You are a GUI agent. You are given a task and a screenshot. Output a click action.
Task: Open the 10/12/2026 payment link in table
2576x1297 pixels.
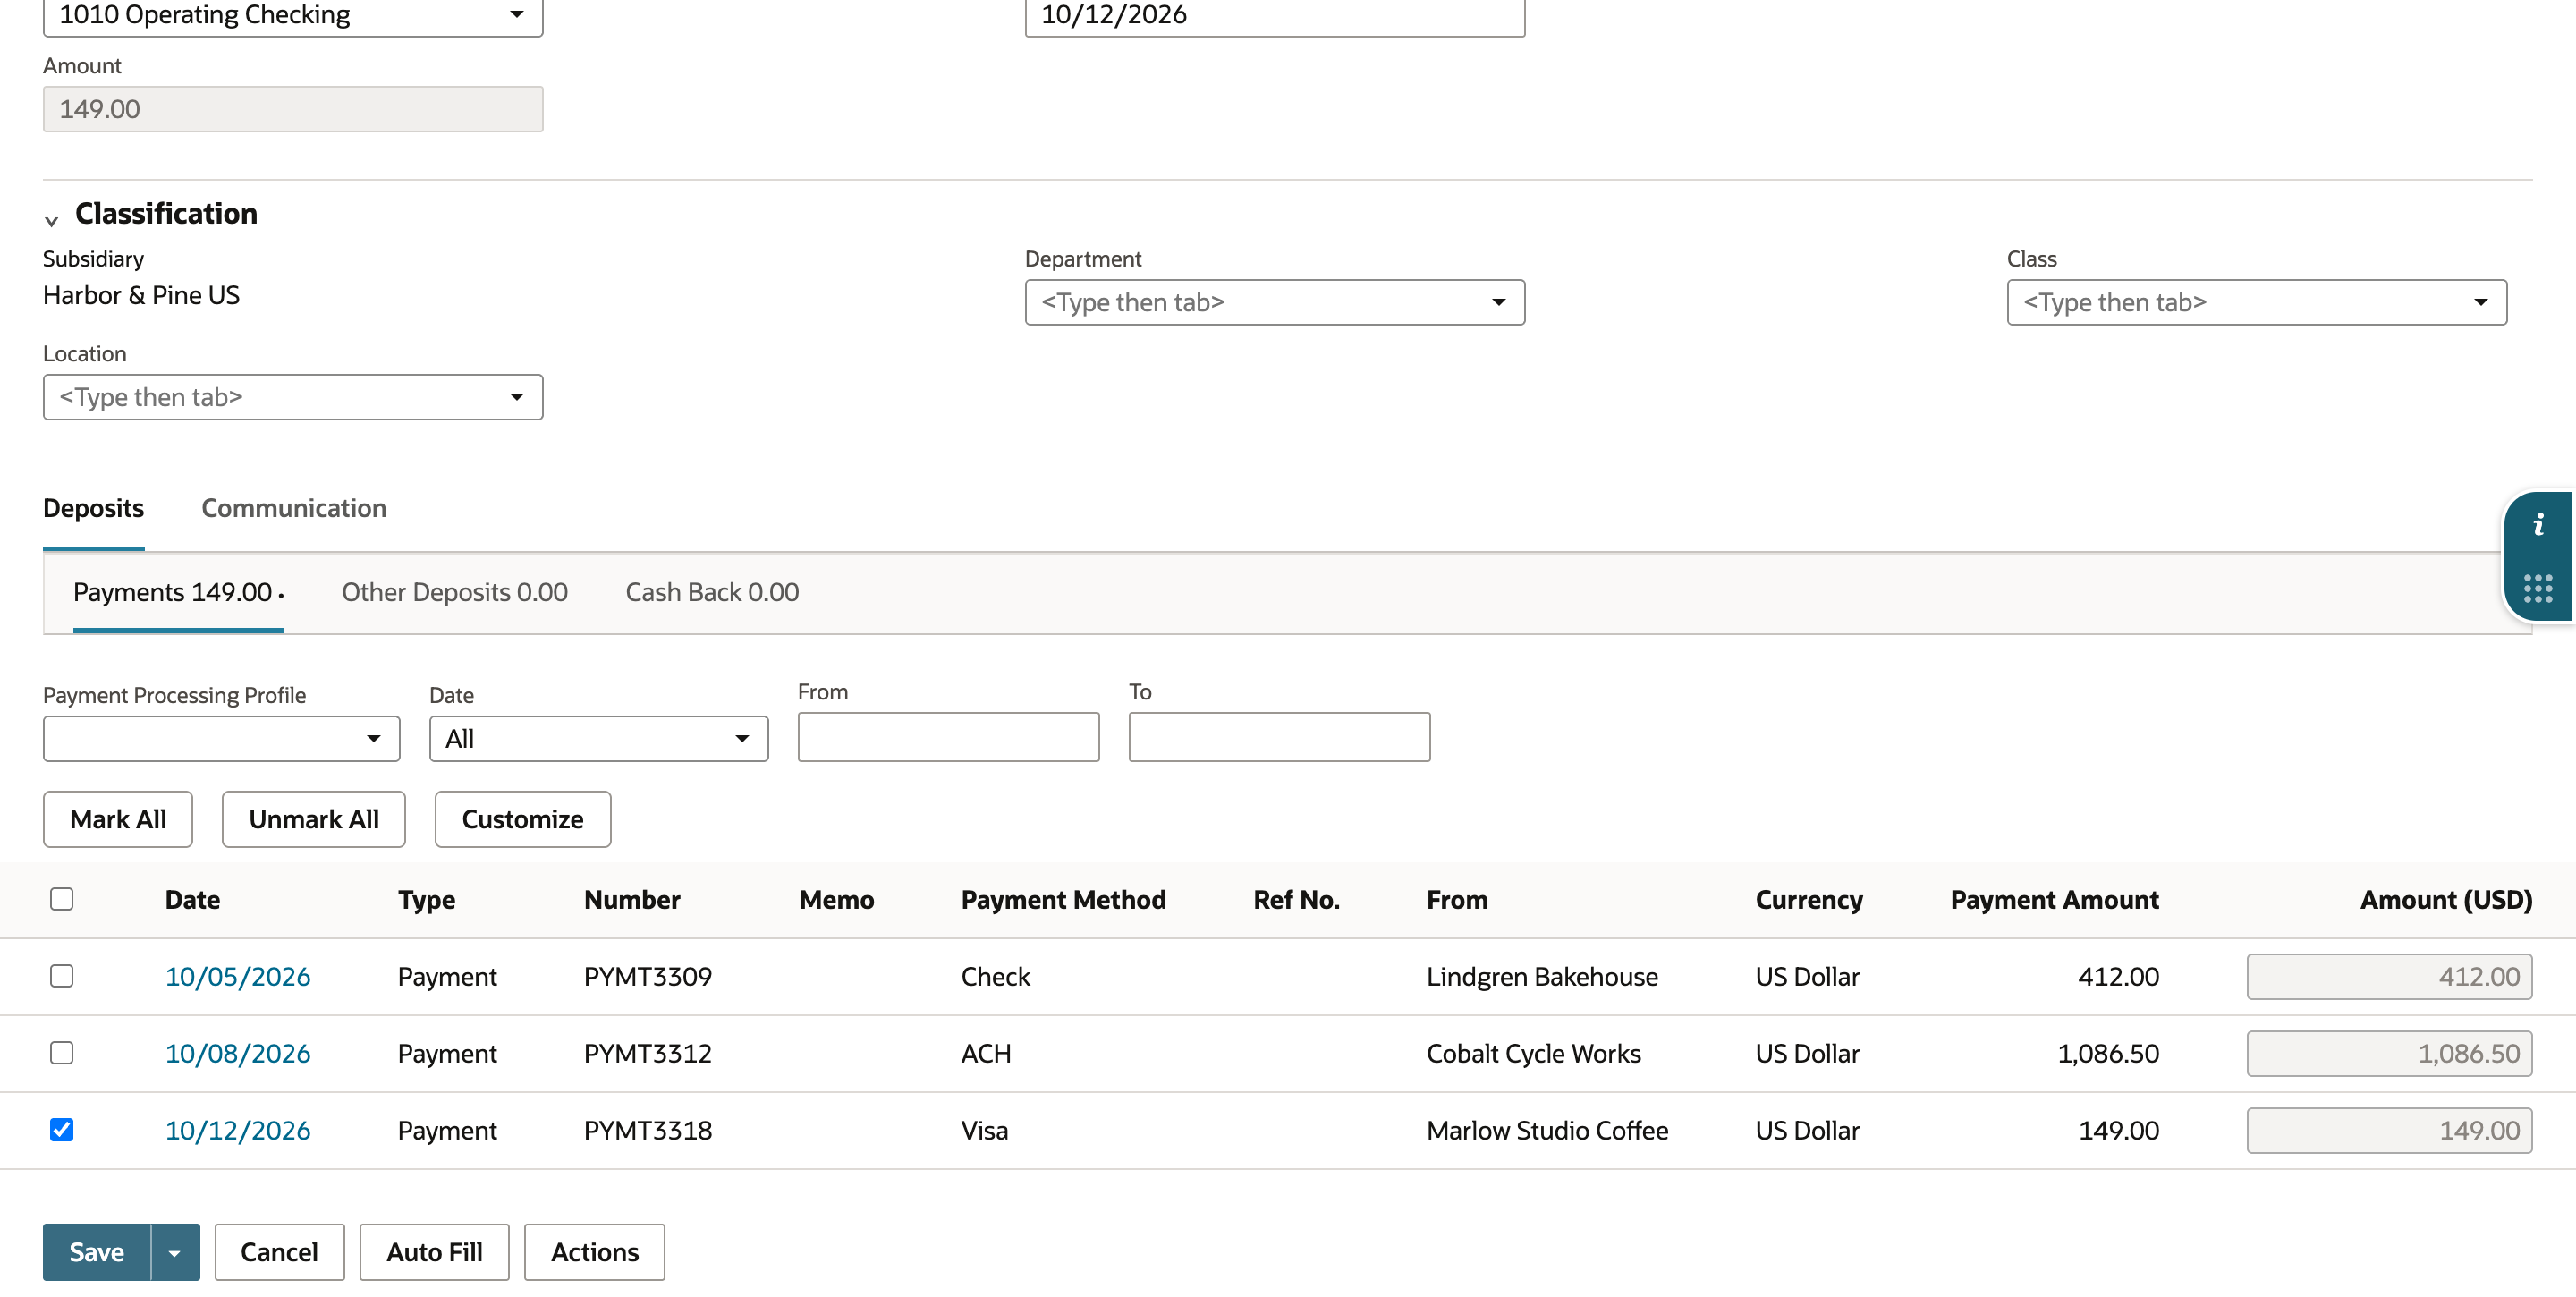click(238, 1130)
